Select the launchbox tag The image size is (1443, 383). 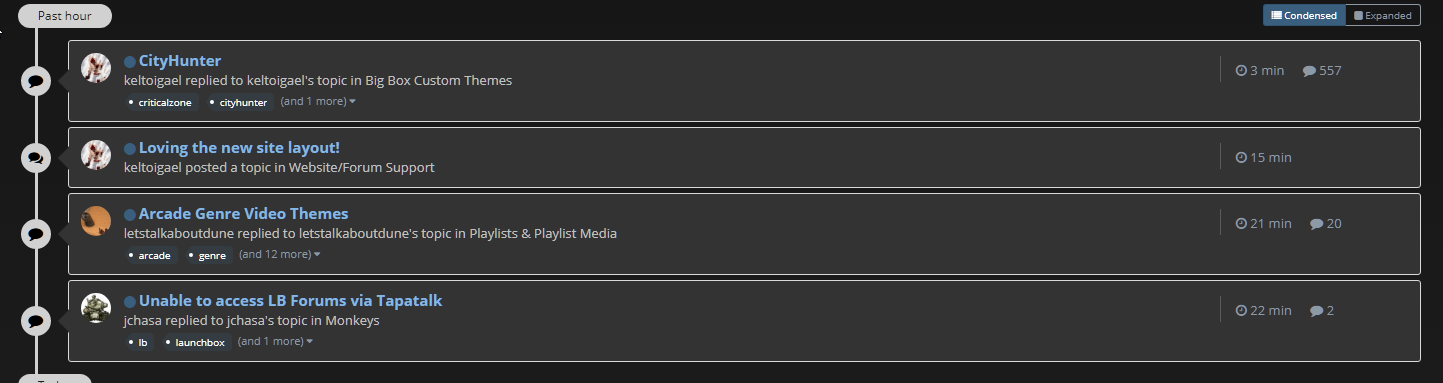(195, 342)
